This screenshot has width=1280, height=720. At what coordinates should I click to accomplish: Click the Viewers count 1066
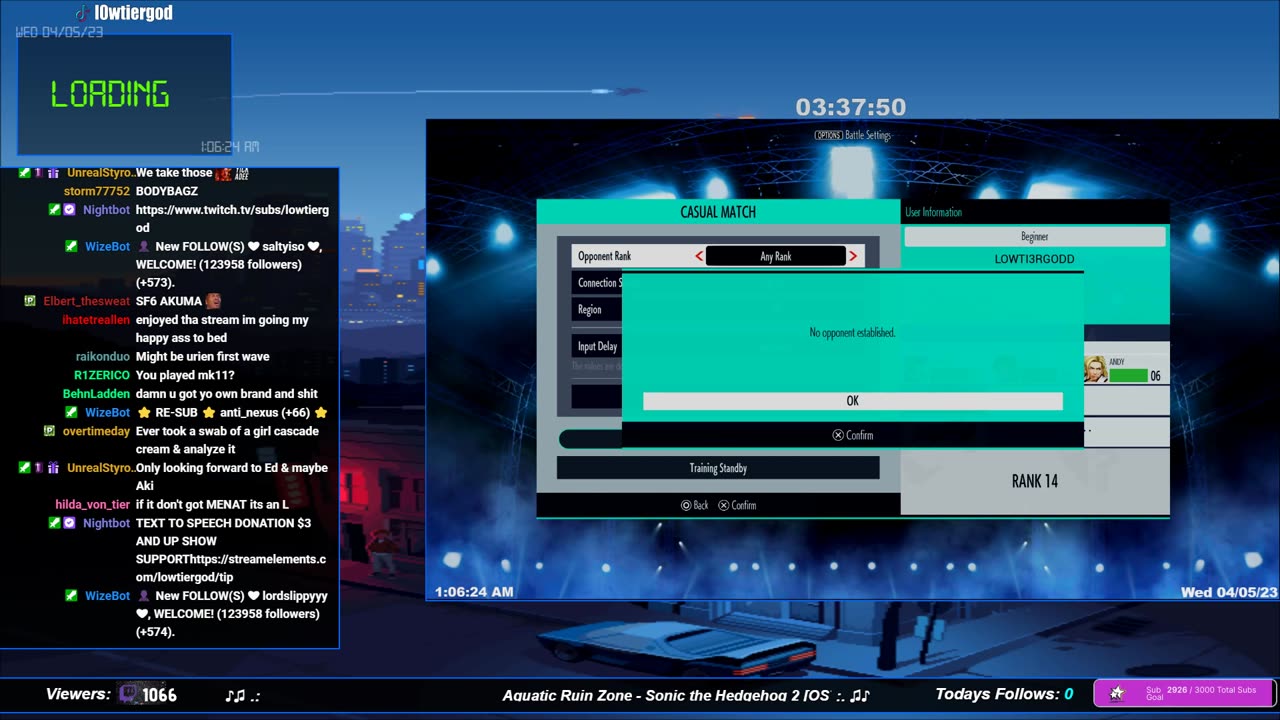tap(160, 695)
